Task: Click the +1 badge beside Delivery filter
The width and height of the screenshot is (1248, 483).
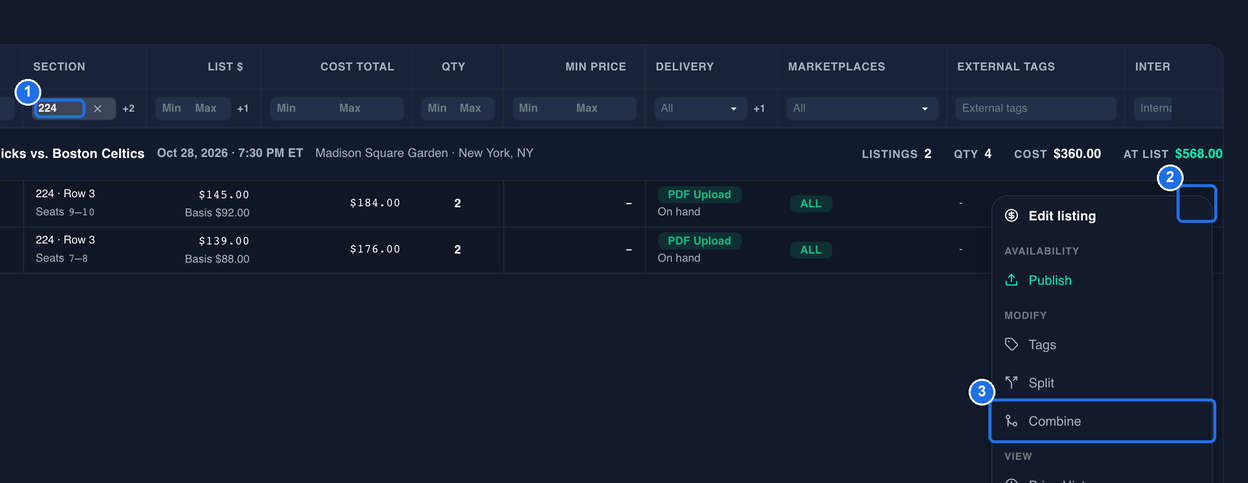Action: click(759, 108)
